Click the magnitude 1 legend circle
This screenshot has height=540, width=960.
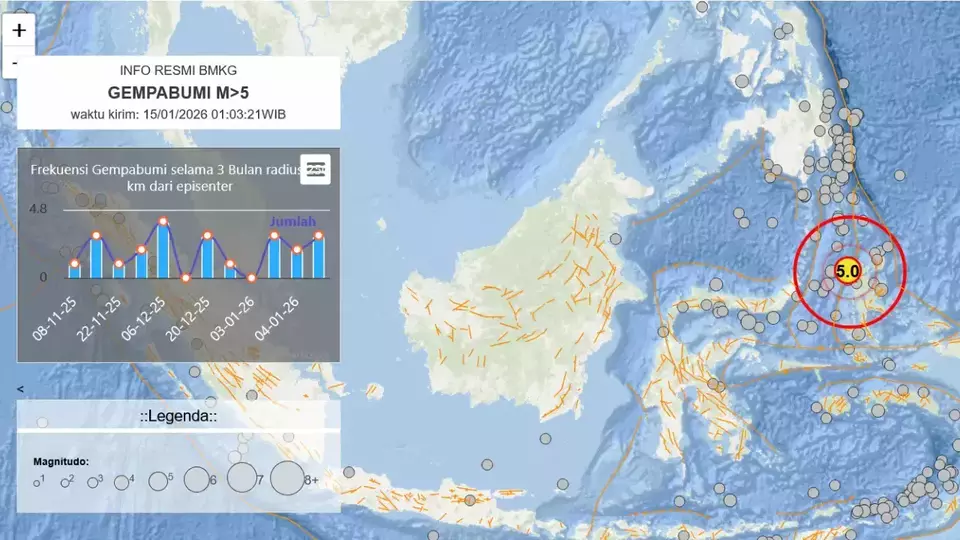[37, 483]
